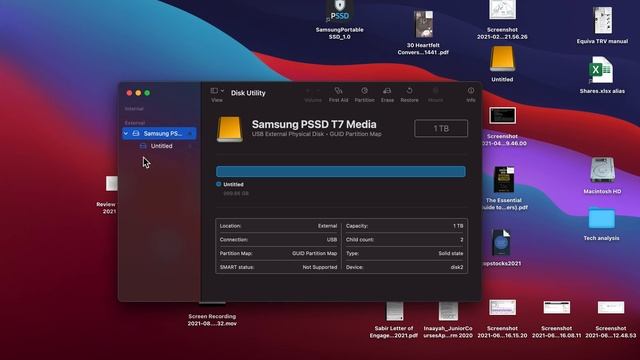
Task: Click the Restore toolbar icon
Action: coord(409,91)
